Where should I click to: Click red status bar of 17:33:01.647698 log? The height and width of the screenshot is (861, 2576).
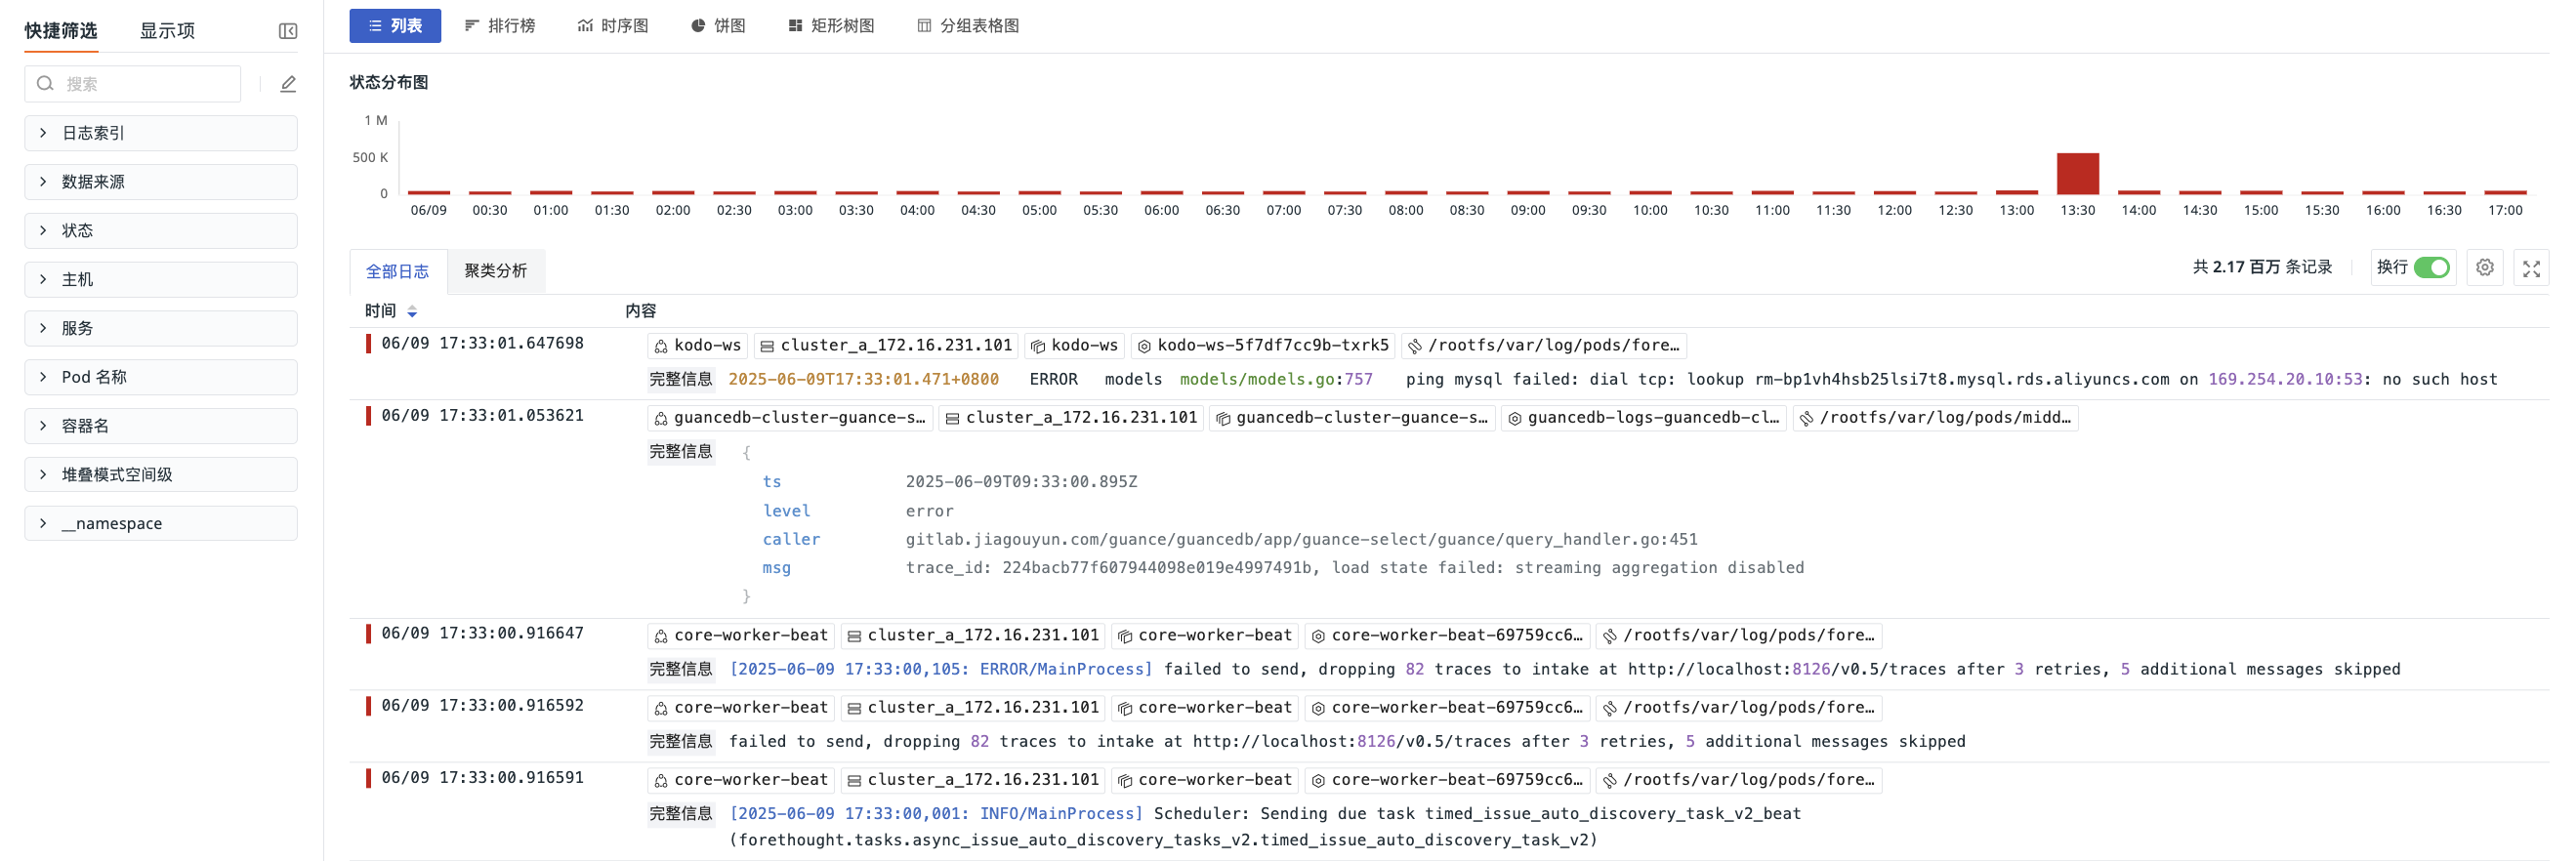(368, 344)
